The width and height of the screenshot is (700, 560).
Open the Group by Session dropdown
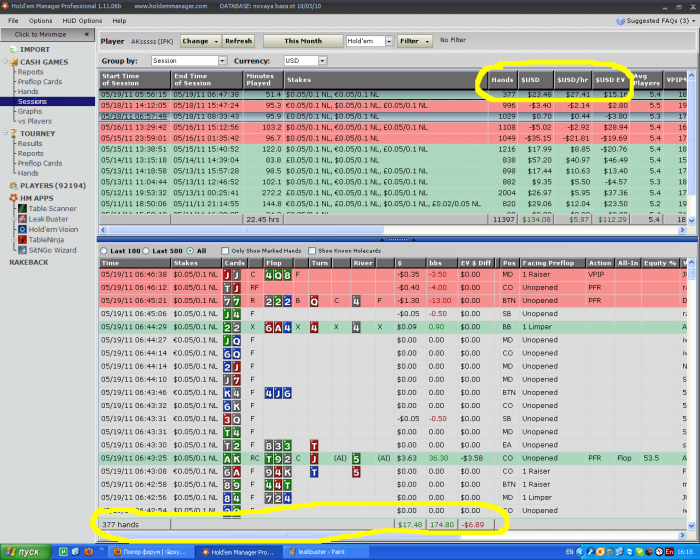[x=222, y=61]
